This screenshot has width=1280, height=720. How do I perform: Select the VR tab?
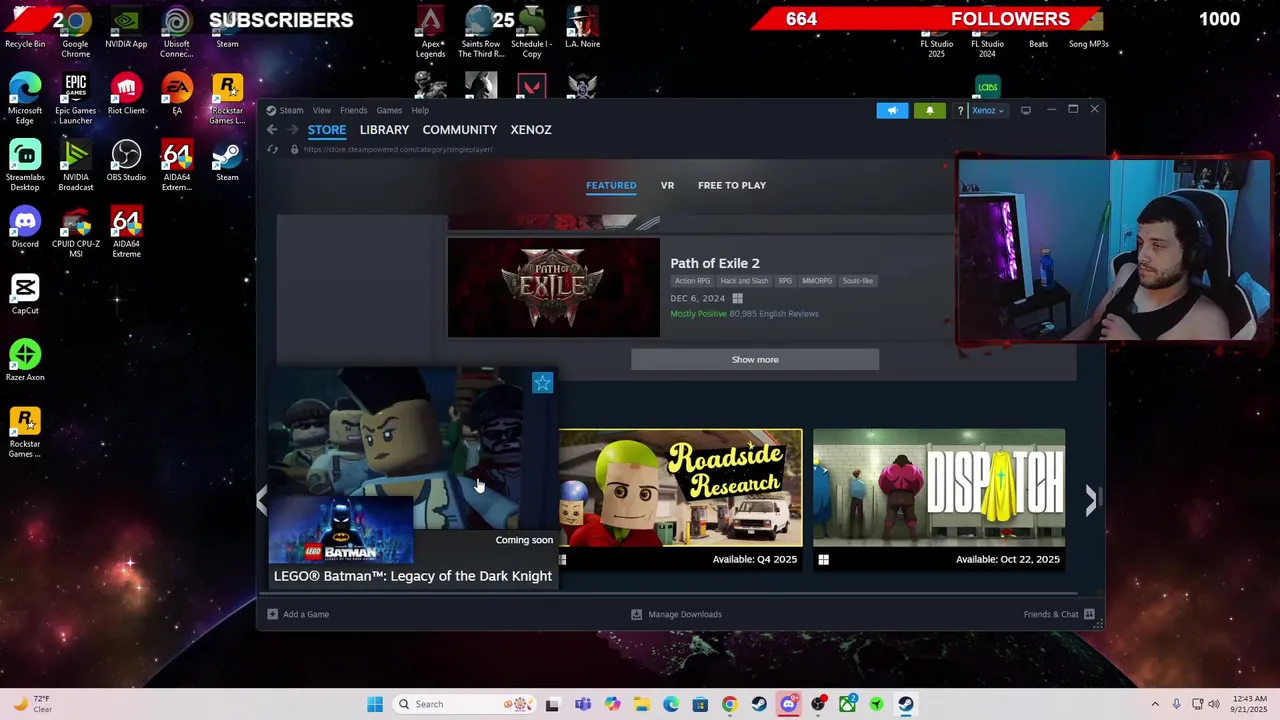coord(667,185)
